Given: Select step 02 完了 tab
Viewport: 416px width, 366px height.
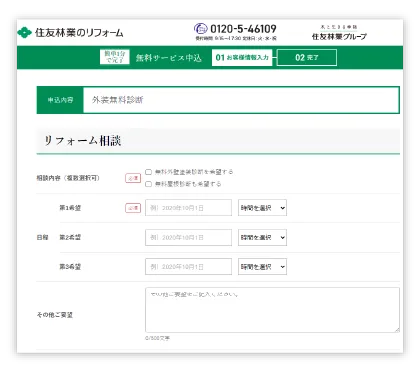Looking at the screenshot, I should coord(307,58).
